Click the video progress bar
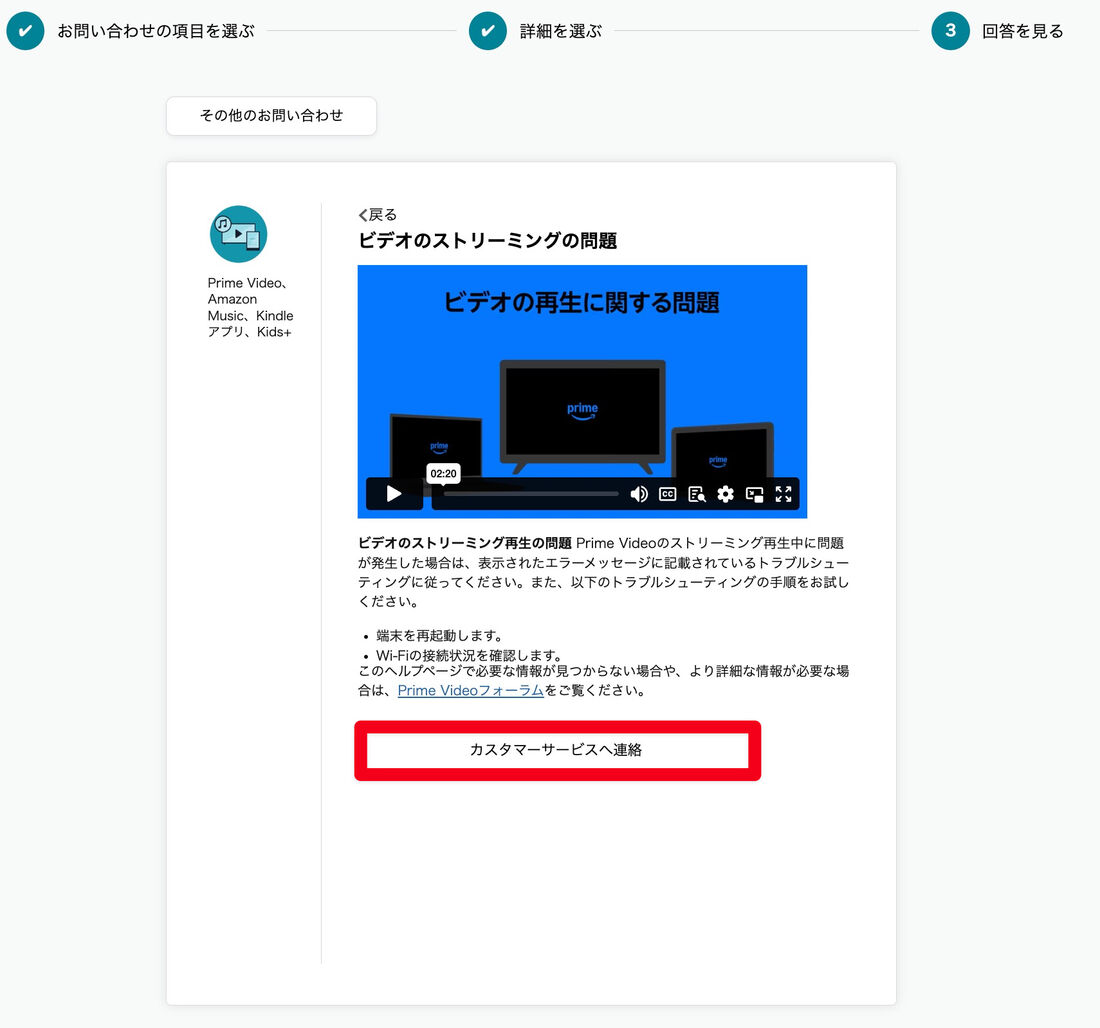Image resolution: width=1100 pixels, height=1028 pixels. click(x=531, y=494)
